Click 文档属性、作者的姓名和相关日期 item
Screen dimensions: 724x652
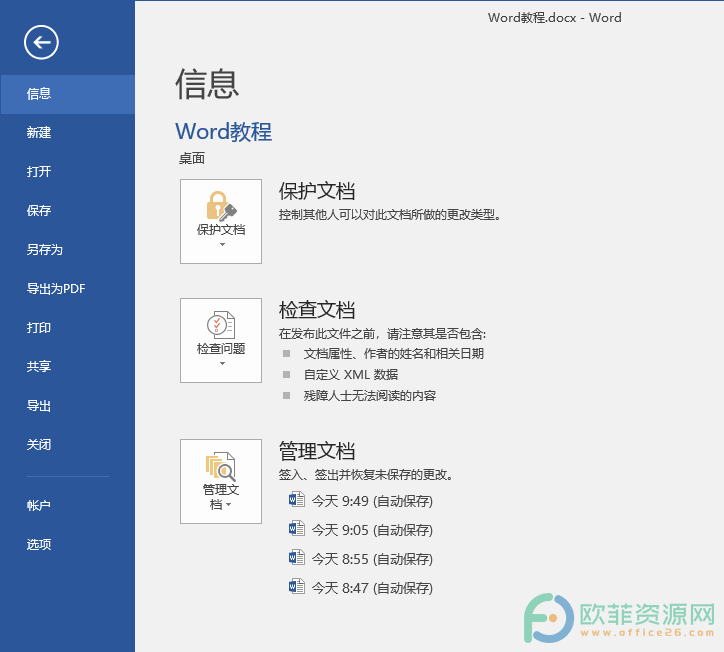(x=393, y=354)
